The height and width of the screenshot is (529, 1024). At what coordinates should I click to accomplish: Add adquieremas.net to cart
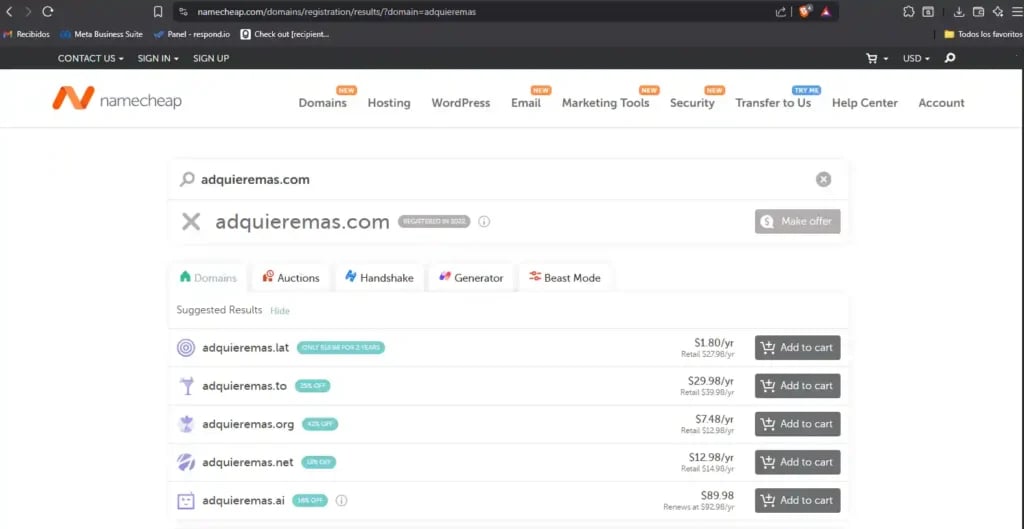(x=797, y=462)
